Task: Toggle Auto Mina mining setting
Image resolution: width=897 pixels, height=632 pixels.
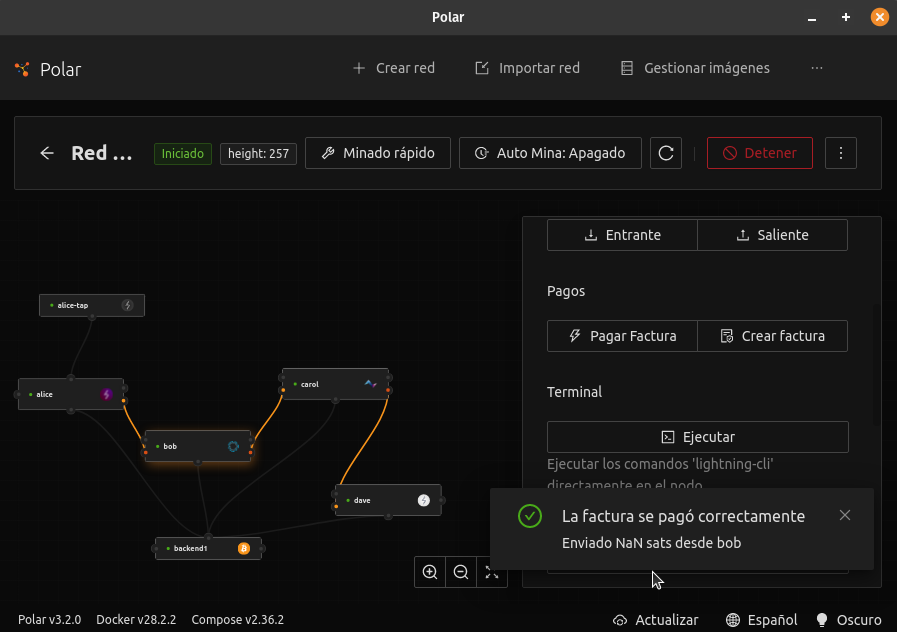Action: (551, 153)
